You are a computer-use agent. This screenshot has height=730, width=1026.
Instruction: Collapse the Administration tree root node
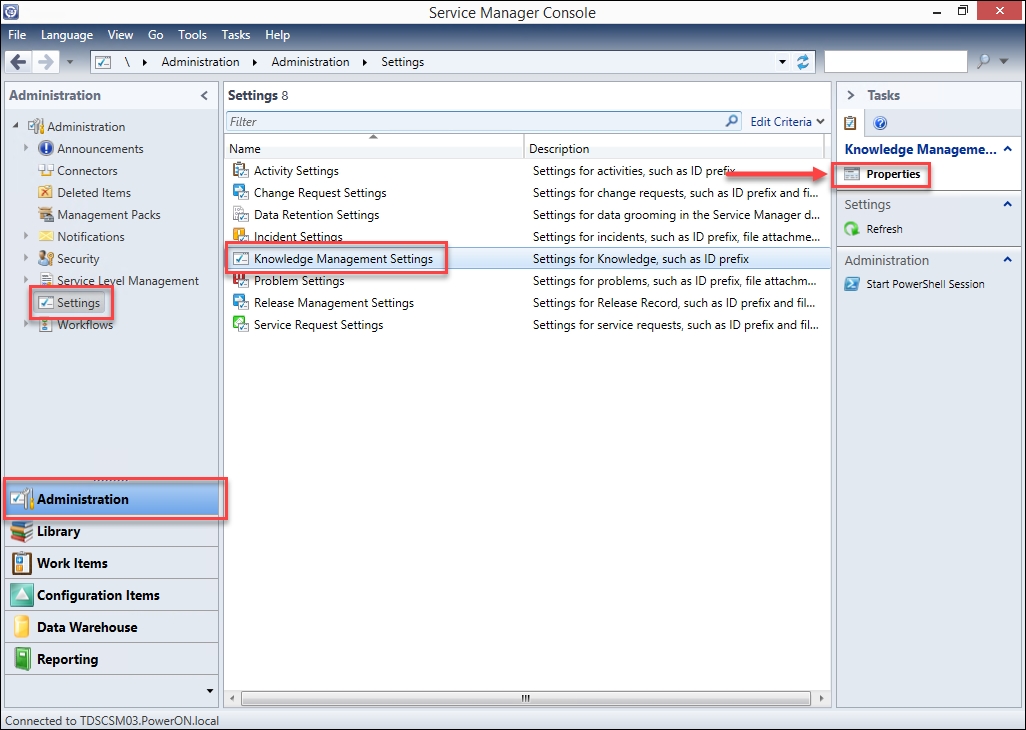click(16, 125)
